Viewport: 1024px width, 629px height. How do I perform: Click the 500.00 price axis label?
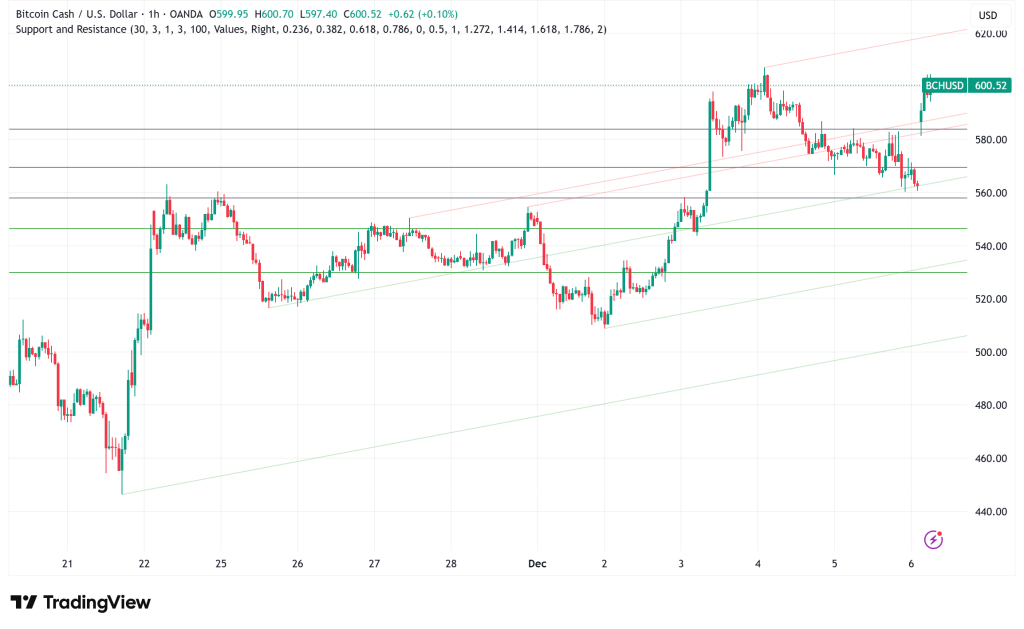click(988, 352)
